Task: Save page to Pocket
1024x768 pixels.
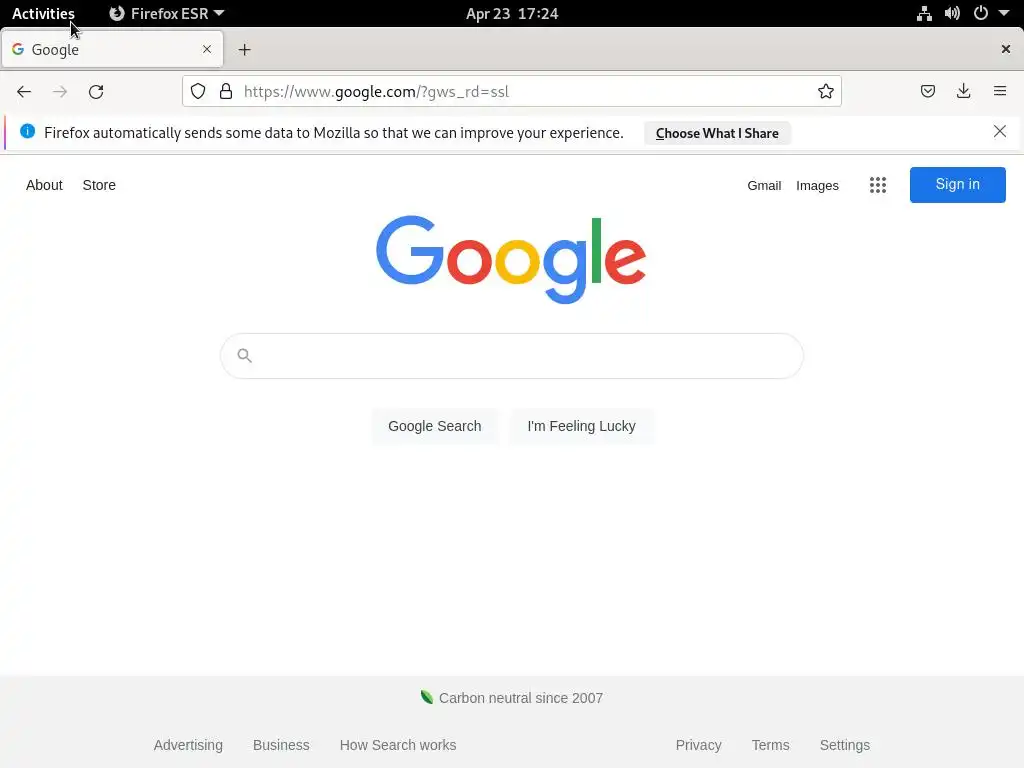Action: click(x=928, y=91)
